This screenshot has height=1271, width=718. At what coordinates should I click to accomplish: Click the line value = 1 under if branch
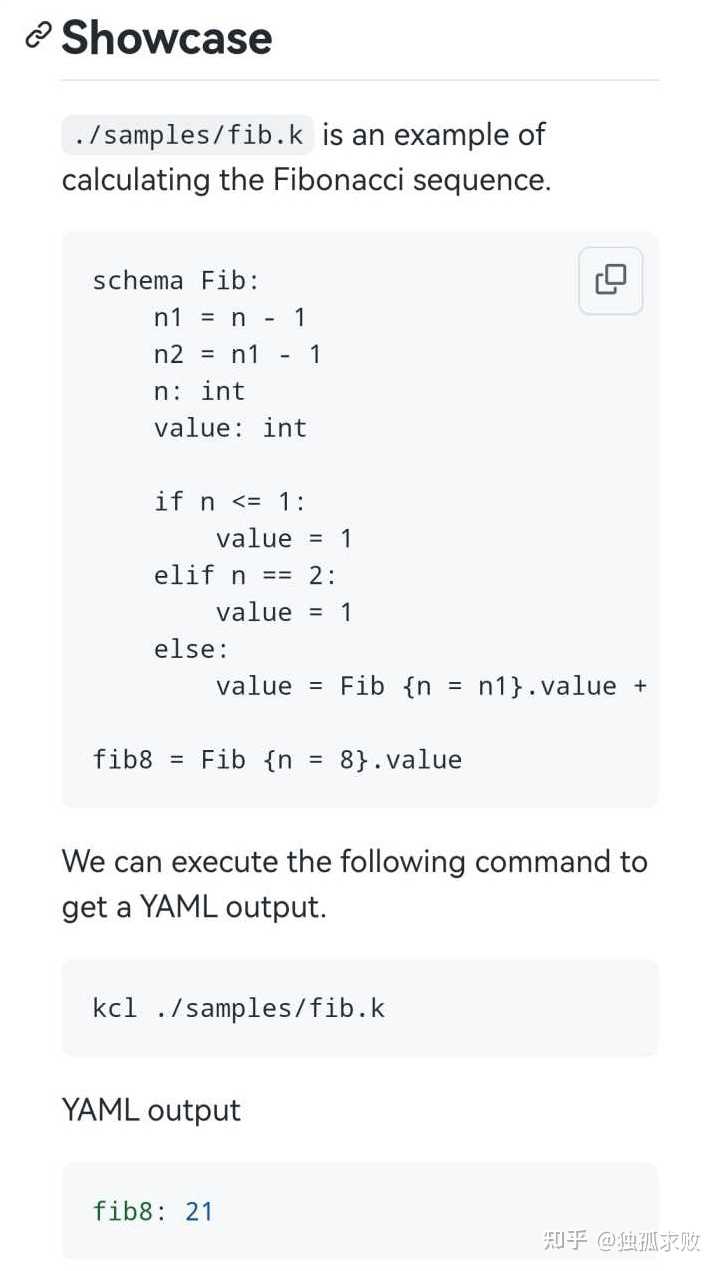(283, 538)
